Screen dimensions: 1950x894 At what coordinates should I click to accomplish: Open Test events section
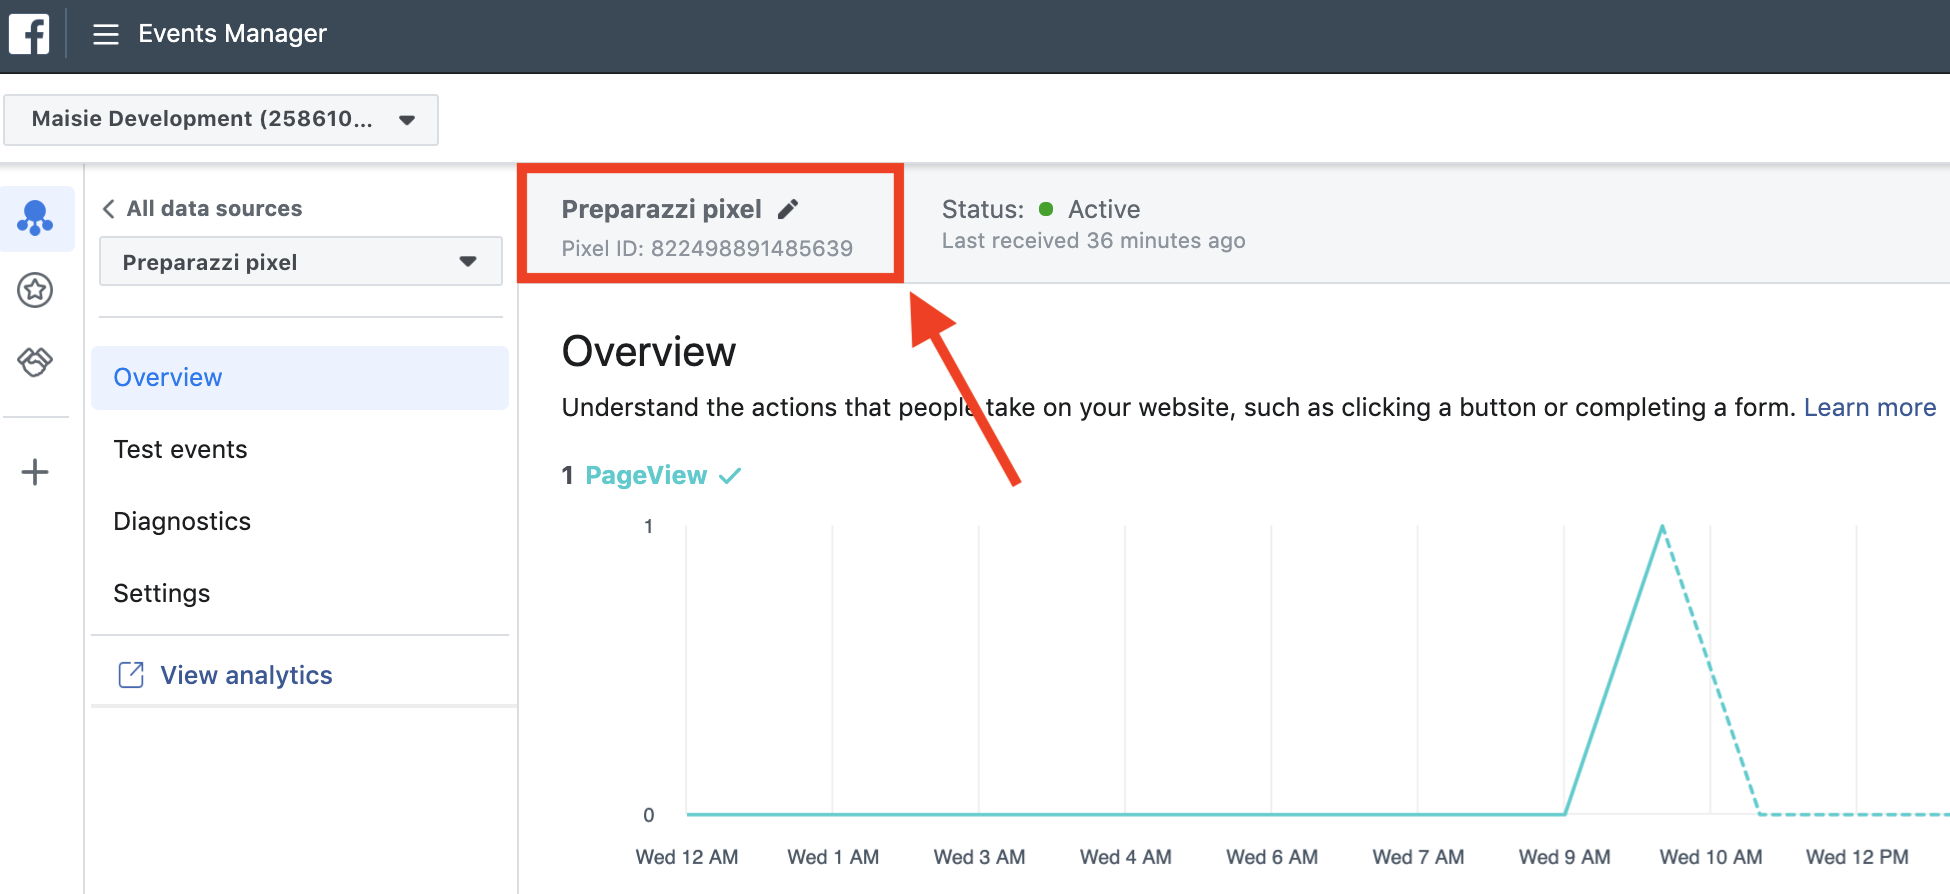[x=180, y=450]
